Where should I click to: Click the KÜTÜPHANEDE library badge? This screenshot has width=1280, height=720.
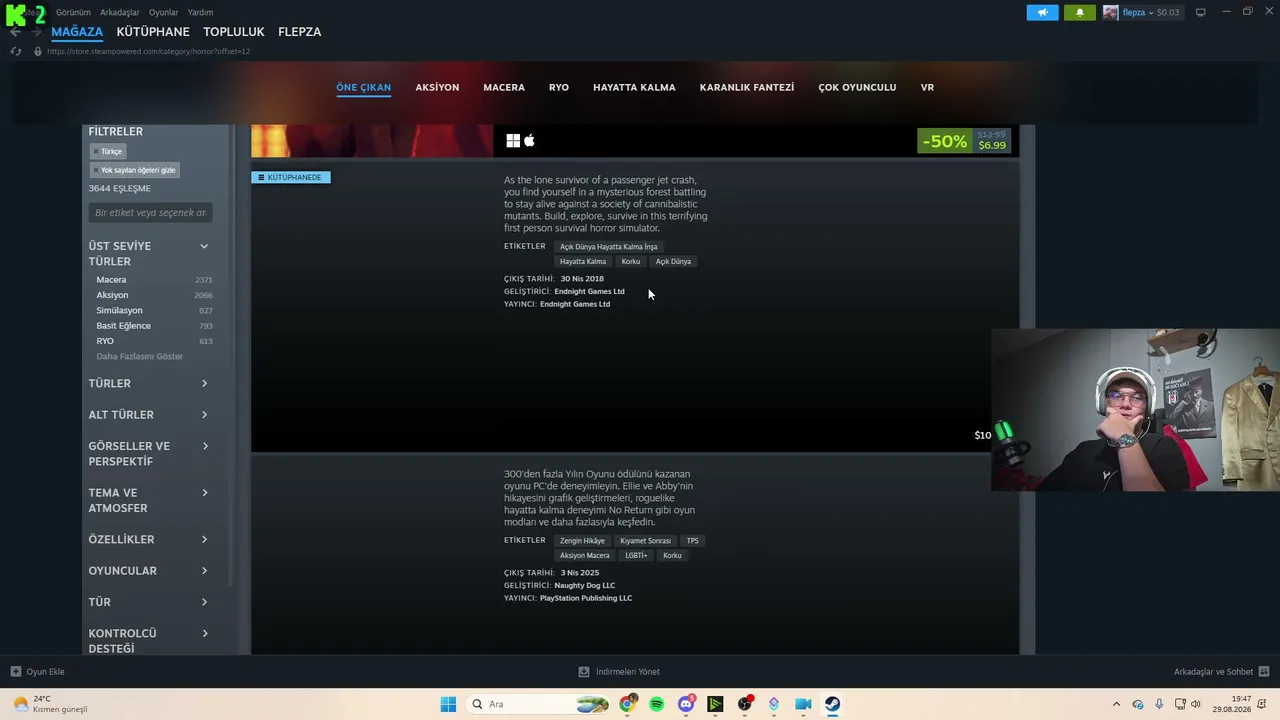tap(290, 177)
